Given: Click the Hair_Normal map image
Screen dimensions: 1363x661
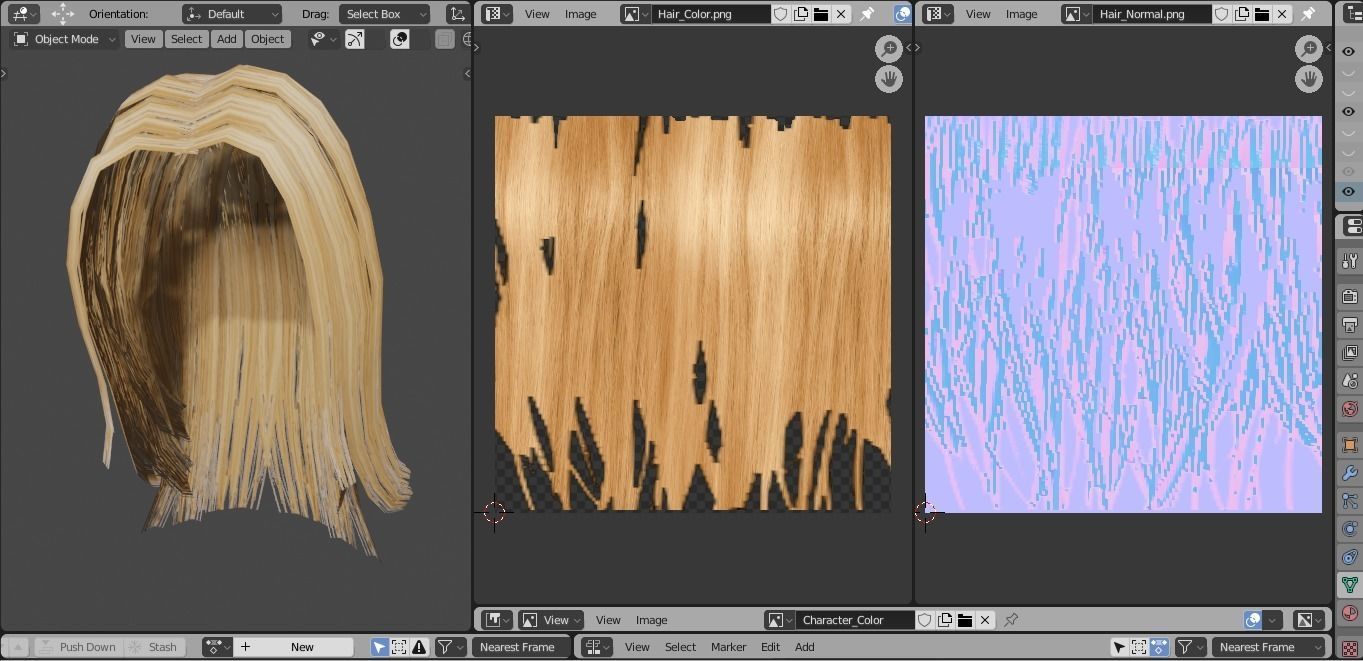Looking at the screenshot, I should tap(1123, 314).
